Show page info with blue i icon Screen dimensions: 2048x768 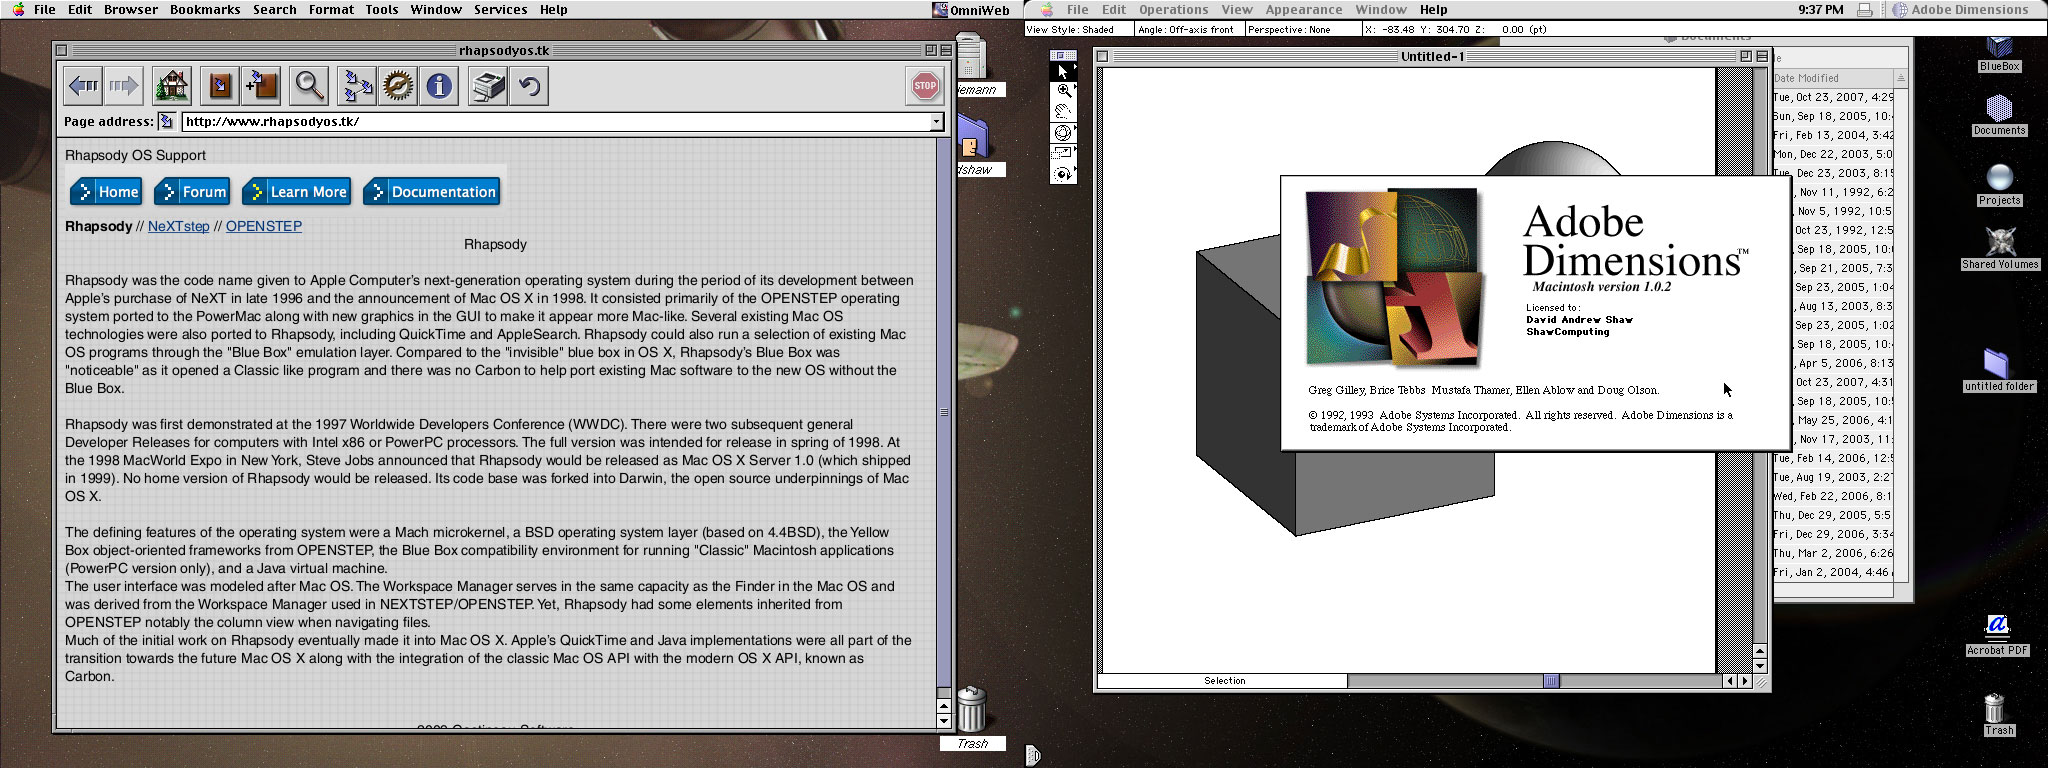tap(438, 86)
